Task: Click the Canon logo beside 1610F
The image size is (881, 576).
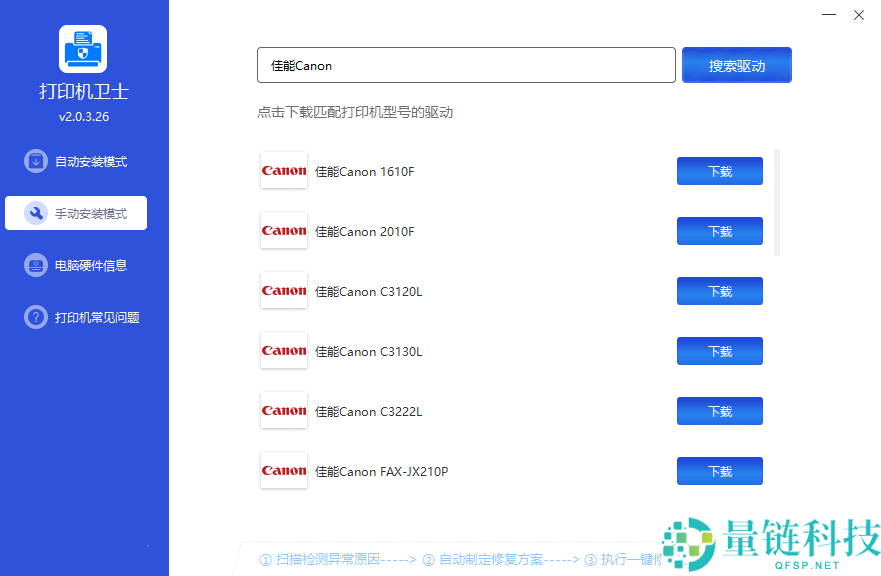Action: point(284,170)
